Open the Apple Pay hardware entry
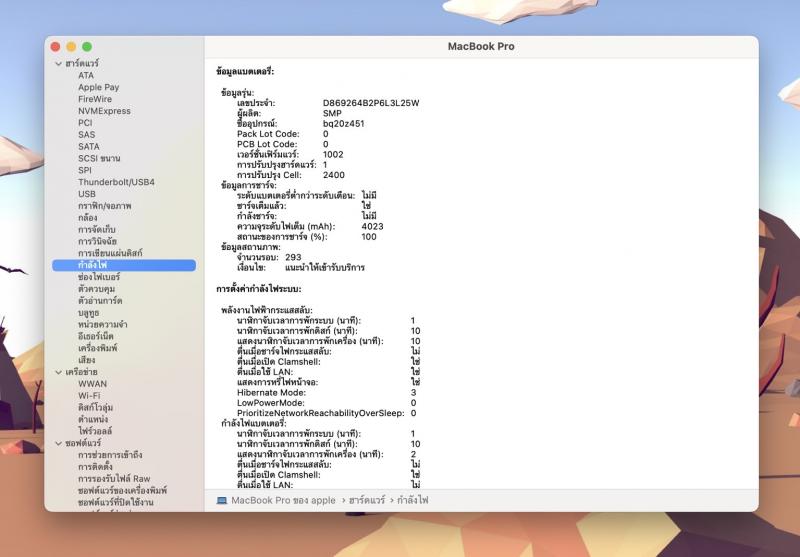This screenshot has height=557, width=800. pyautogui.click(x=98, y=87)
